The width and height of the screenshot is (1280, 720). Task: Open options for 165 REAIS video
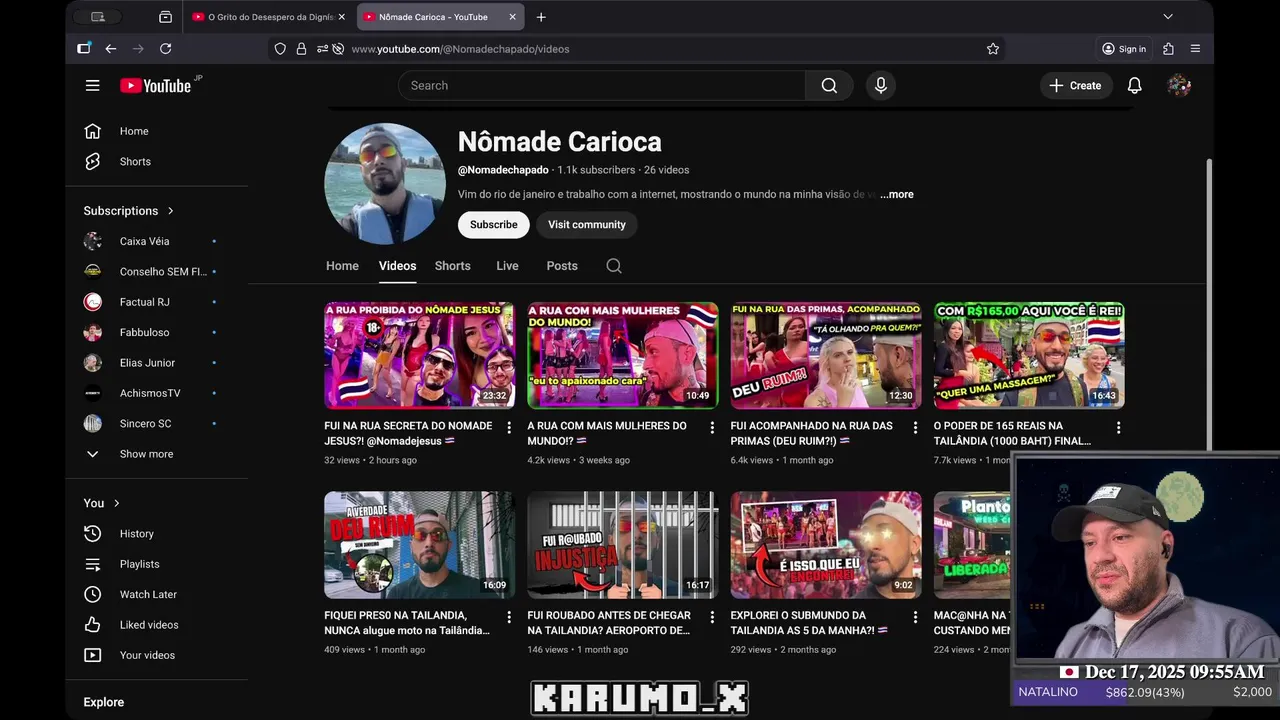coord(1118,427)
